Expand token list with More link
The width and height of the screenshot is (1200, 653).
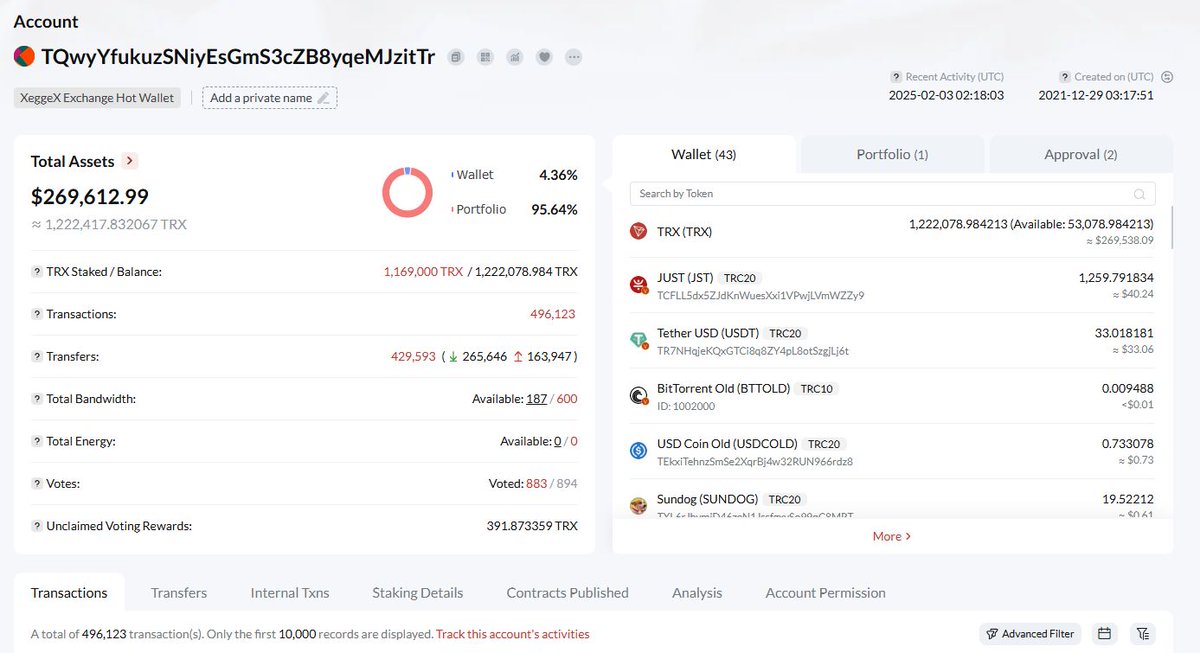[x=892, y=536]
